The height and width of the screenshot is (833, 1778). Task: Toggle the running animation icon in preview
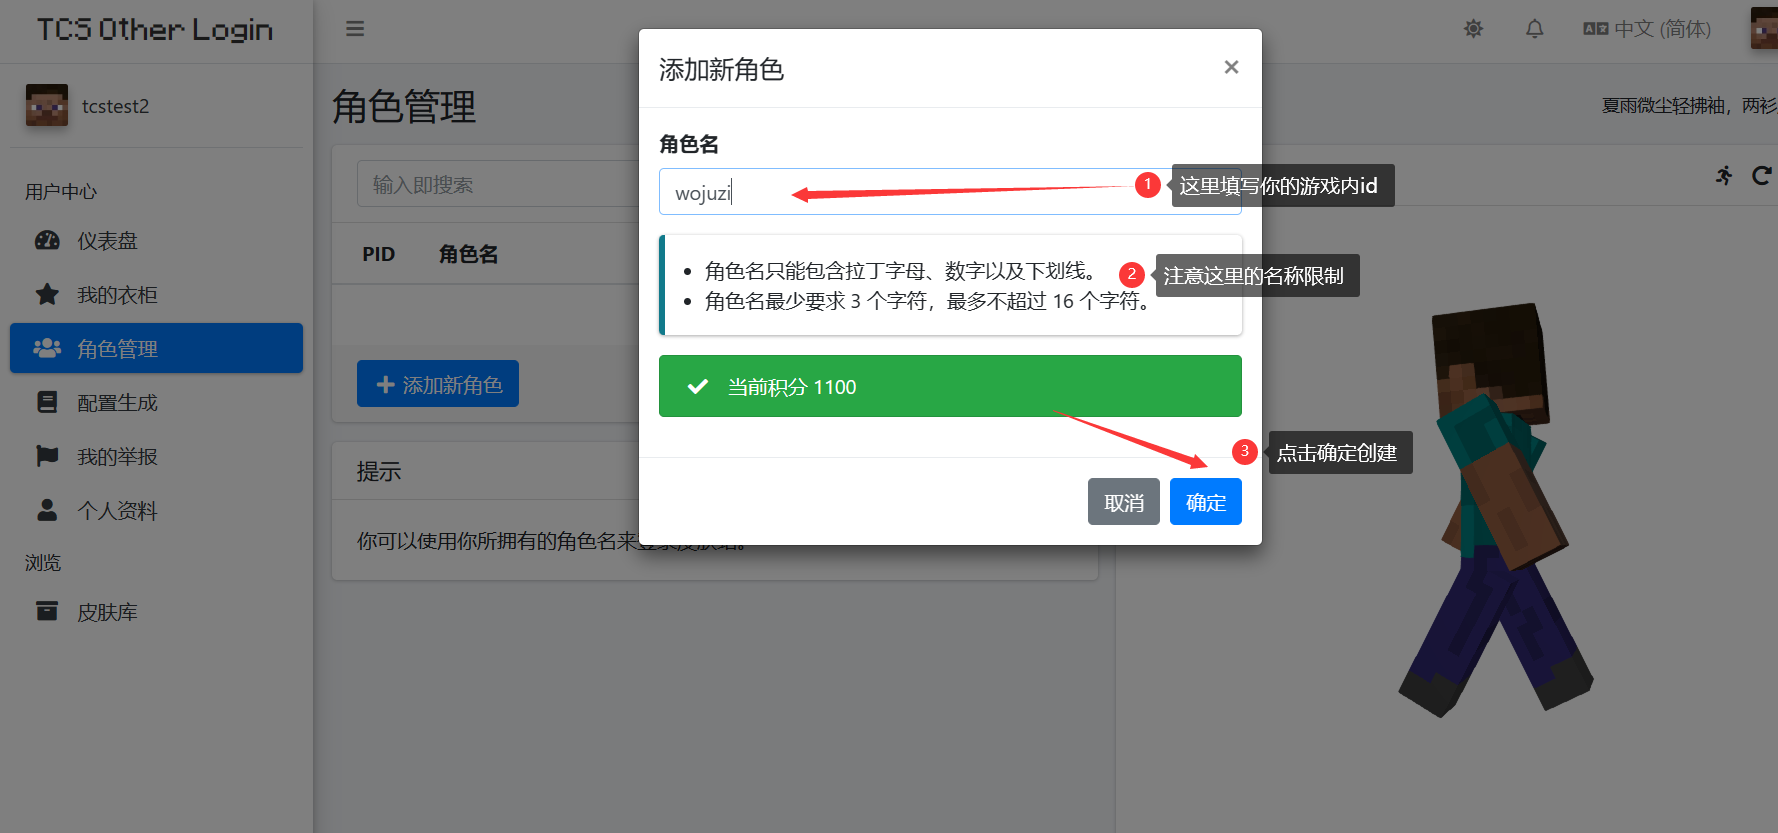(1724, 176)
